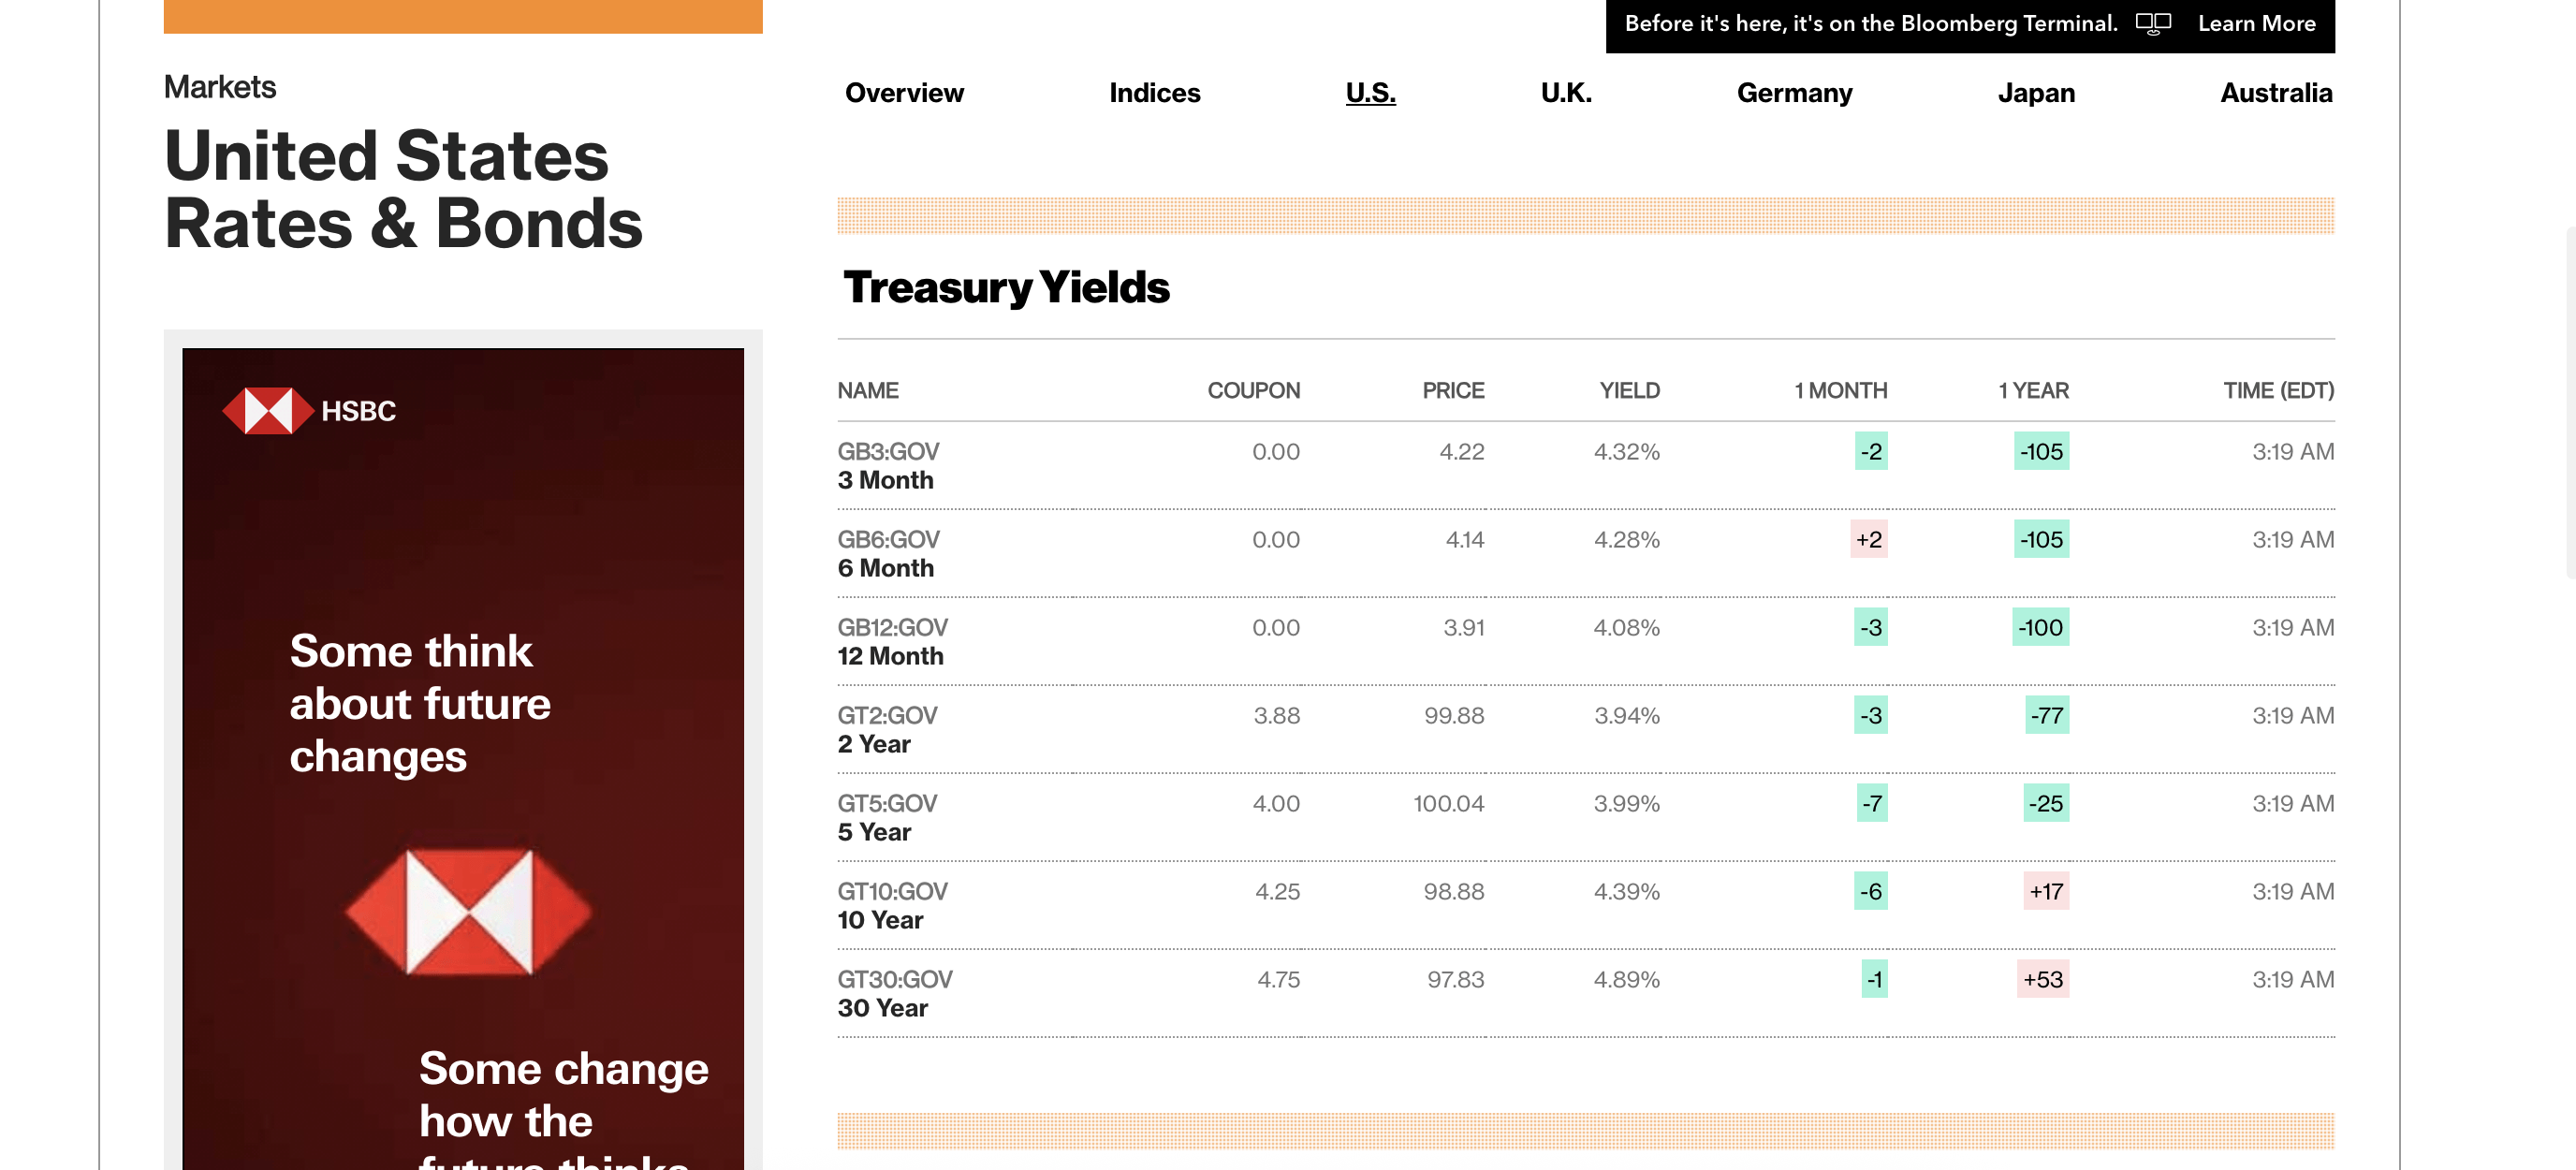The width and height of the screenshot is (2576, 1170).
Task: Click the +53 one-year change badge
Action: [x=2042, y=979]
